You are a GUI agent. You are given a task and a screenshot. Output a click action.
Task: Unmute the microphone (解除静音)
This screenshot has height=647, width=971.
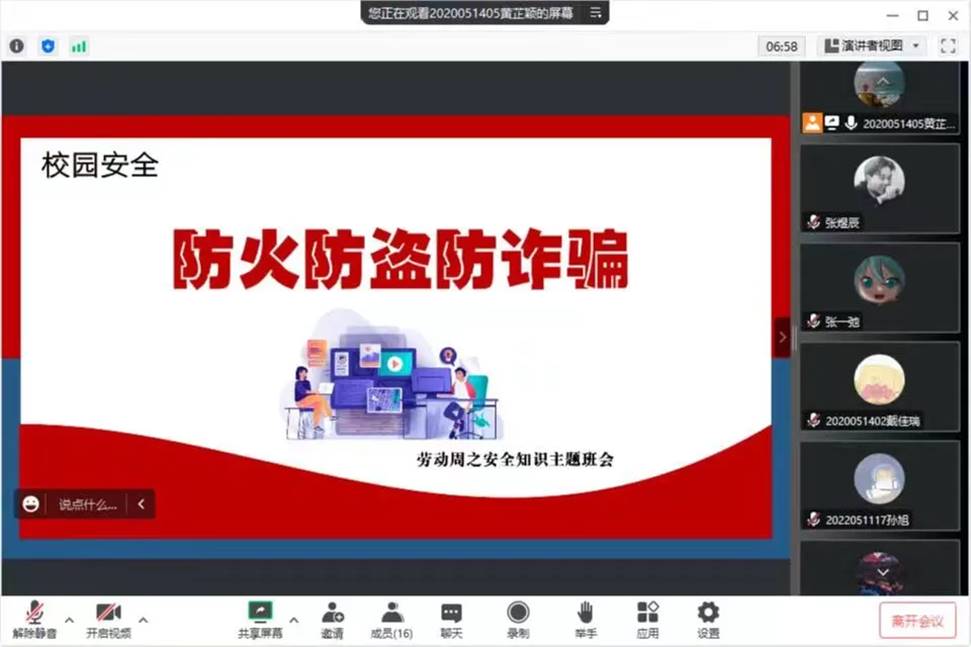pyautogui.click(x=35, y=620)
